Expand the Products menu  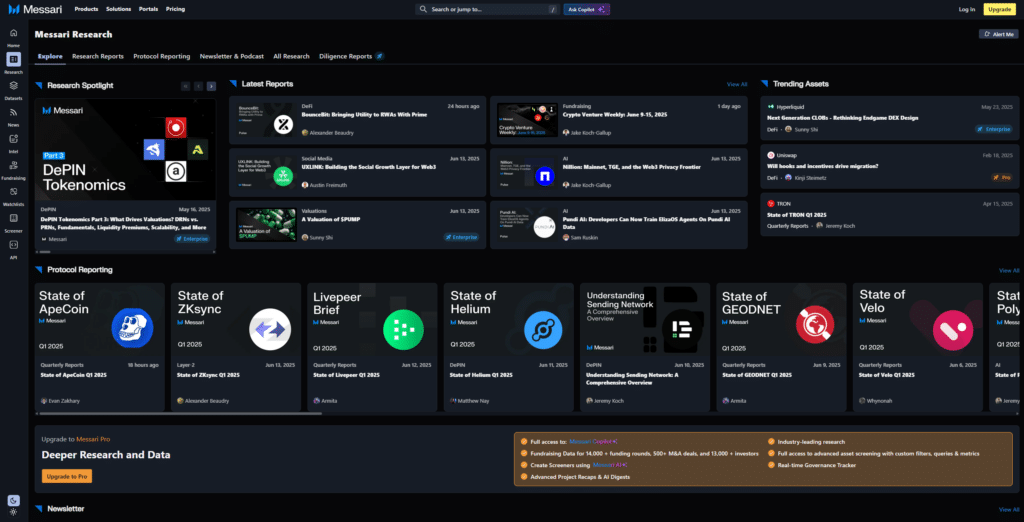coord(86,9)
